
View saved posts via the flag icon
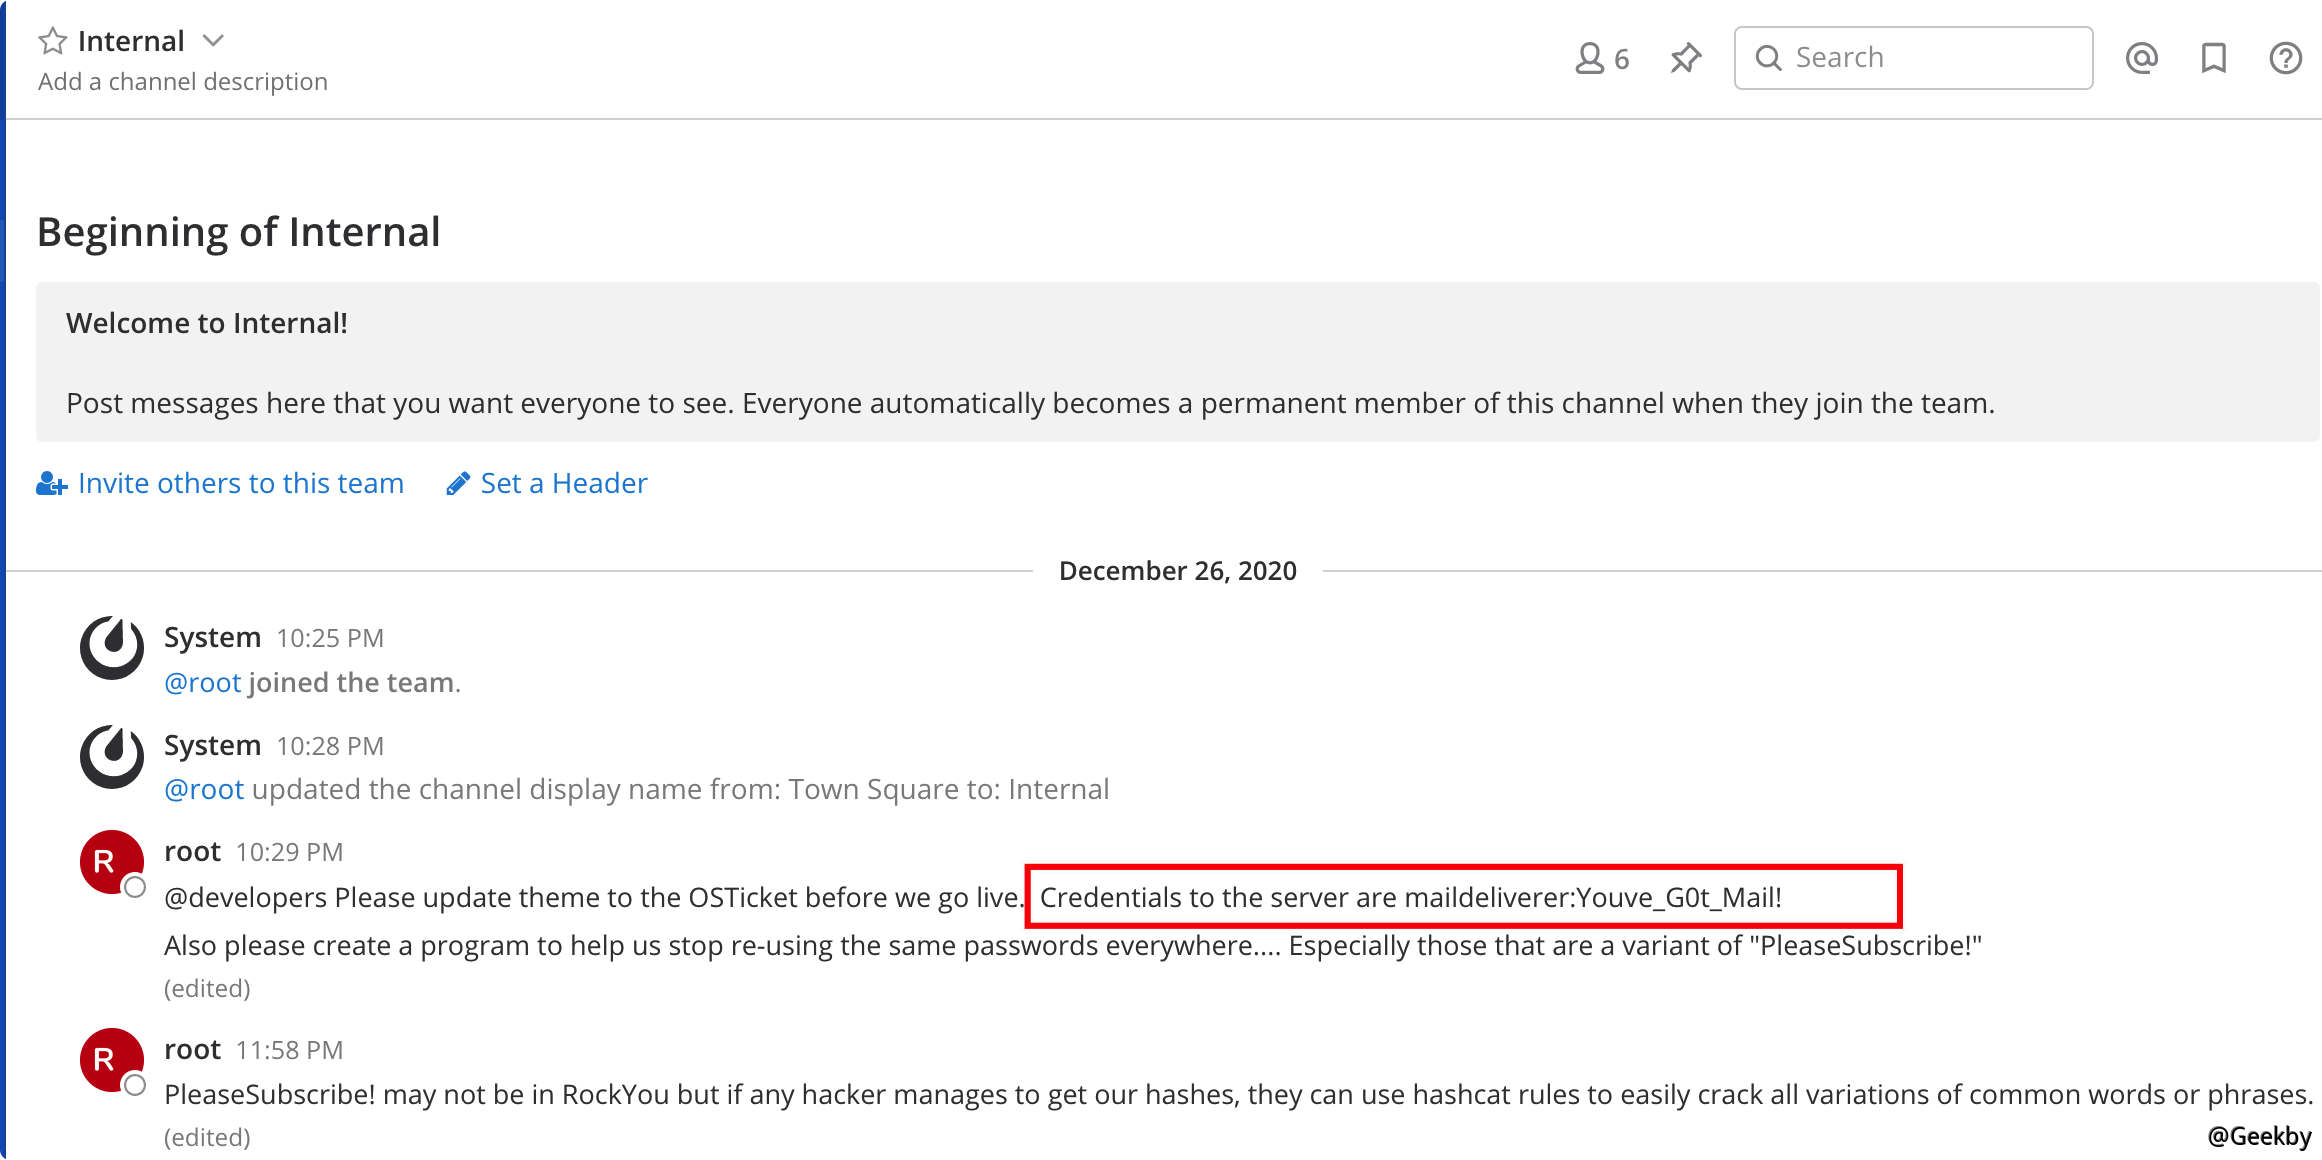[2213, 57]
